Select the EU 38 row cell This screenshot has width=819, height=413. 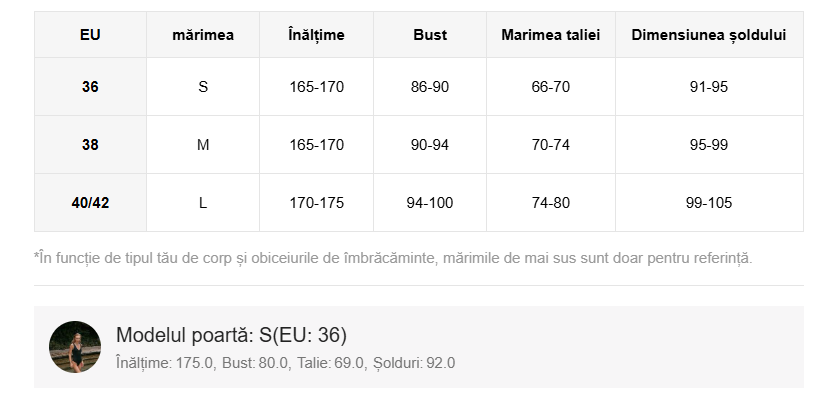[x=90, y=145]
